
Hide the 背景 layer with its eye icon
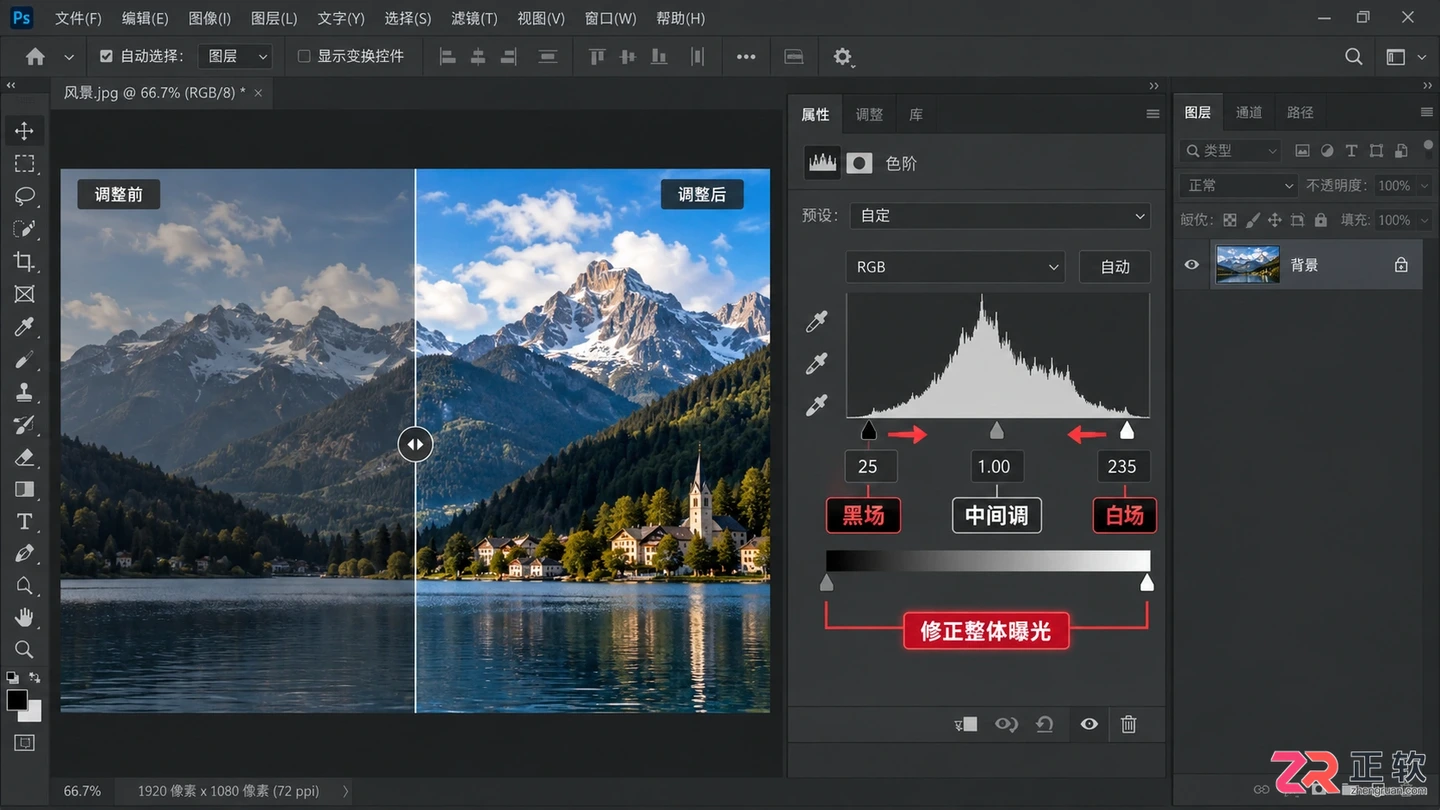coord(1191,265)
